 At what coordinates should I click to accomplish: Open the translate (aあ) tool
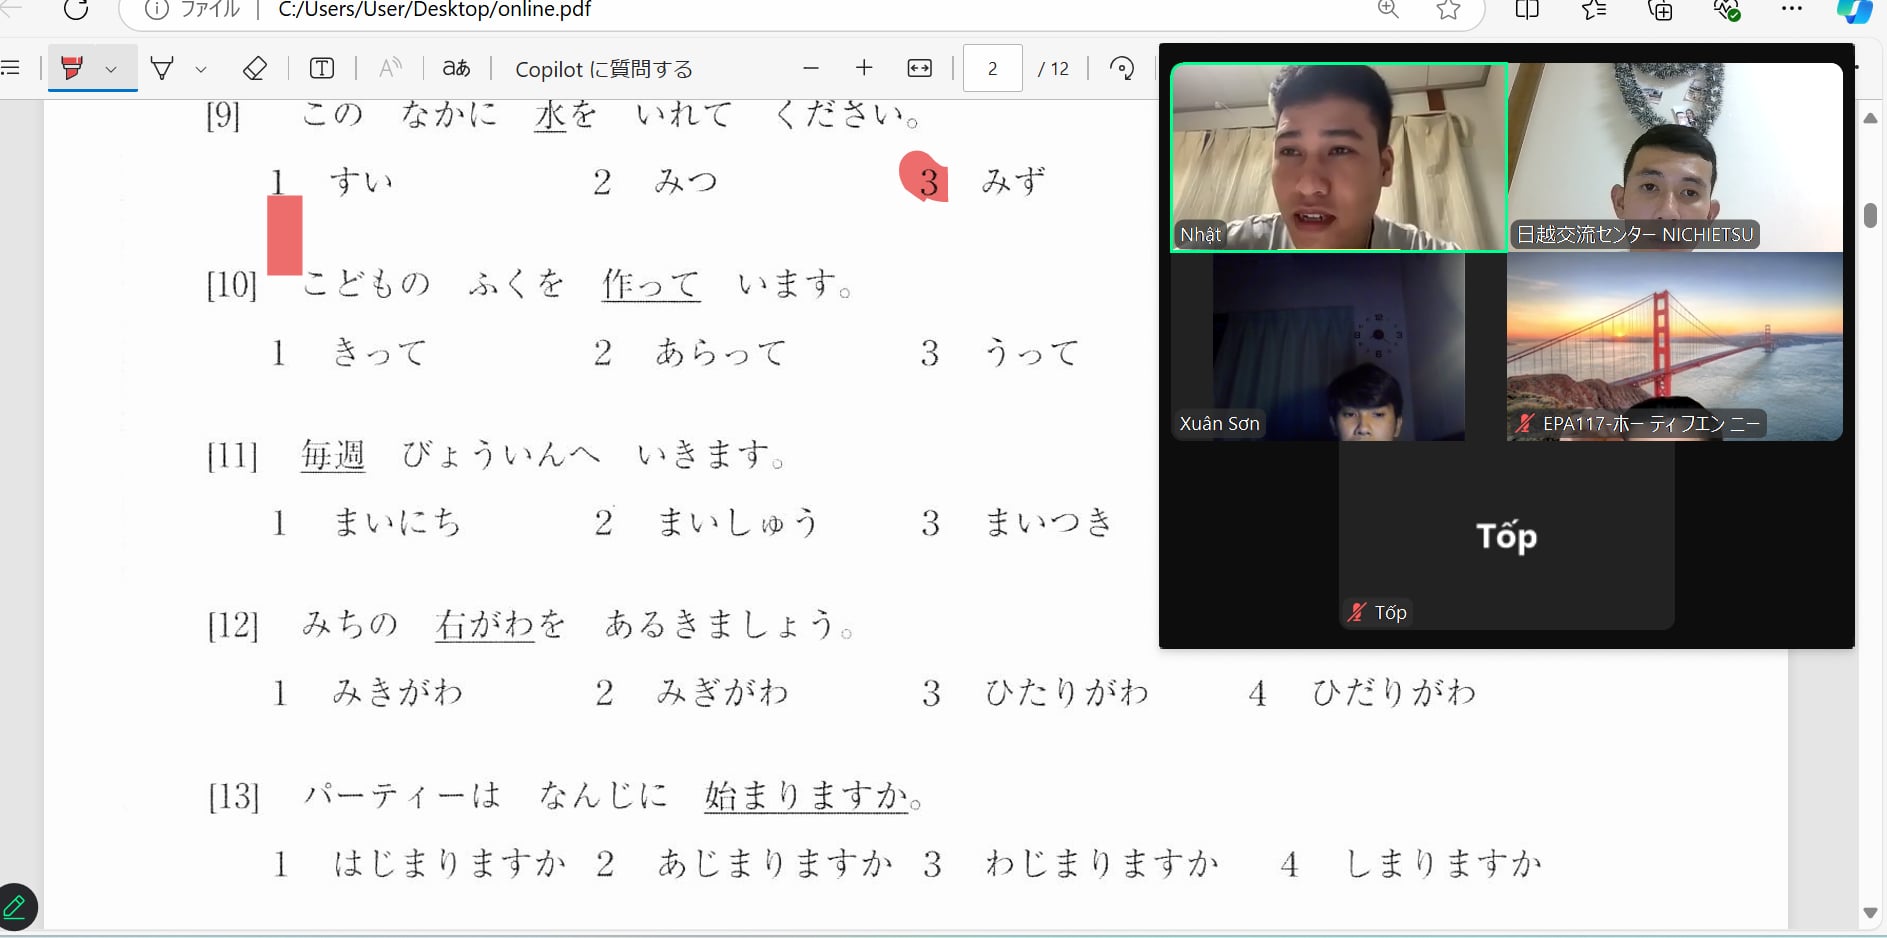tap(456, 68)
